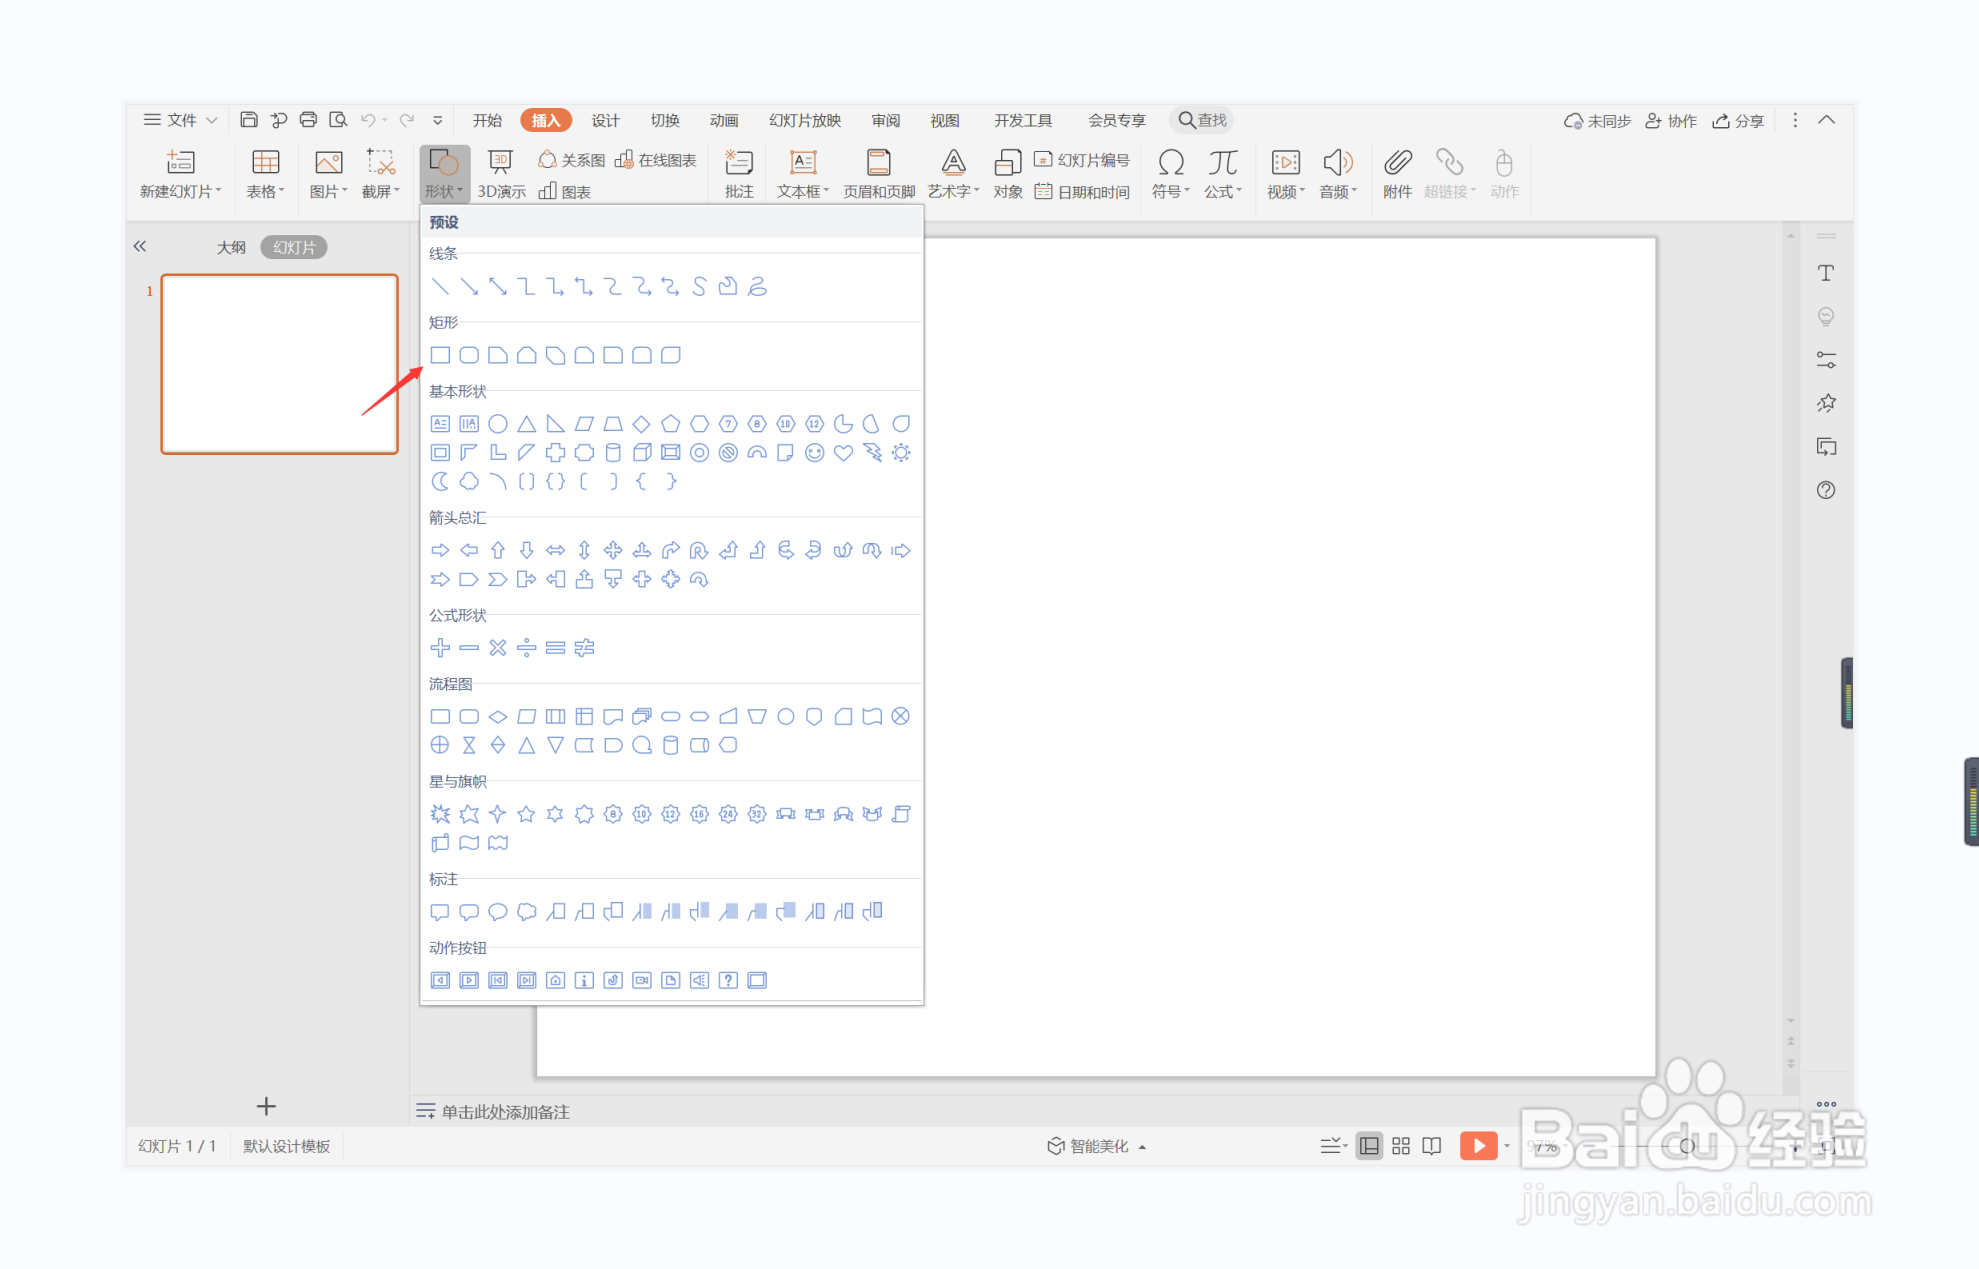
Task: Click 智能美化 in status bar
Action: pos(1097,1146)
